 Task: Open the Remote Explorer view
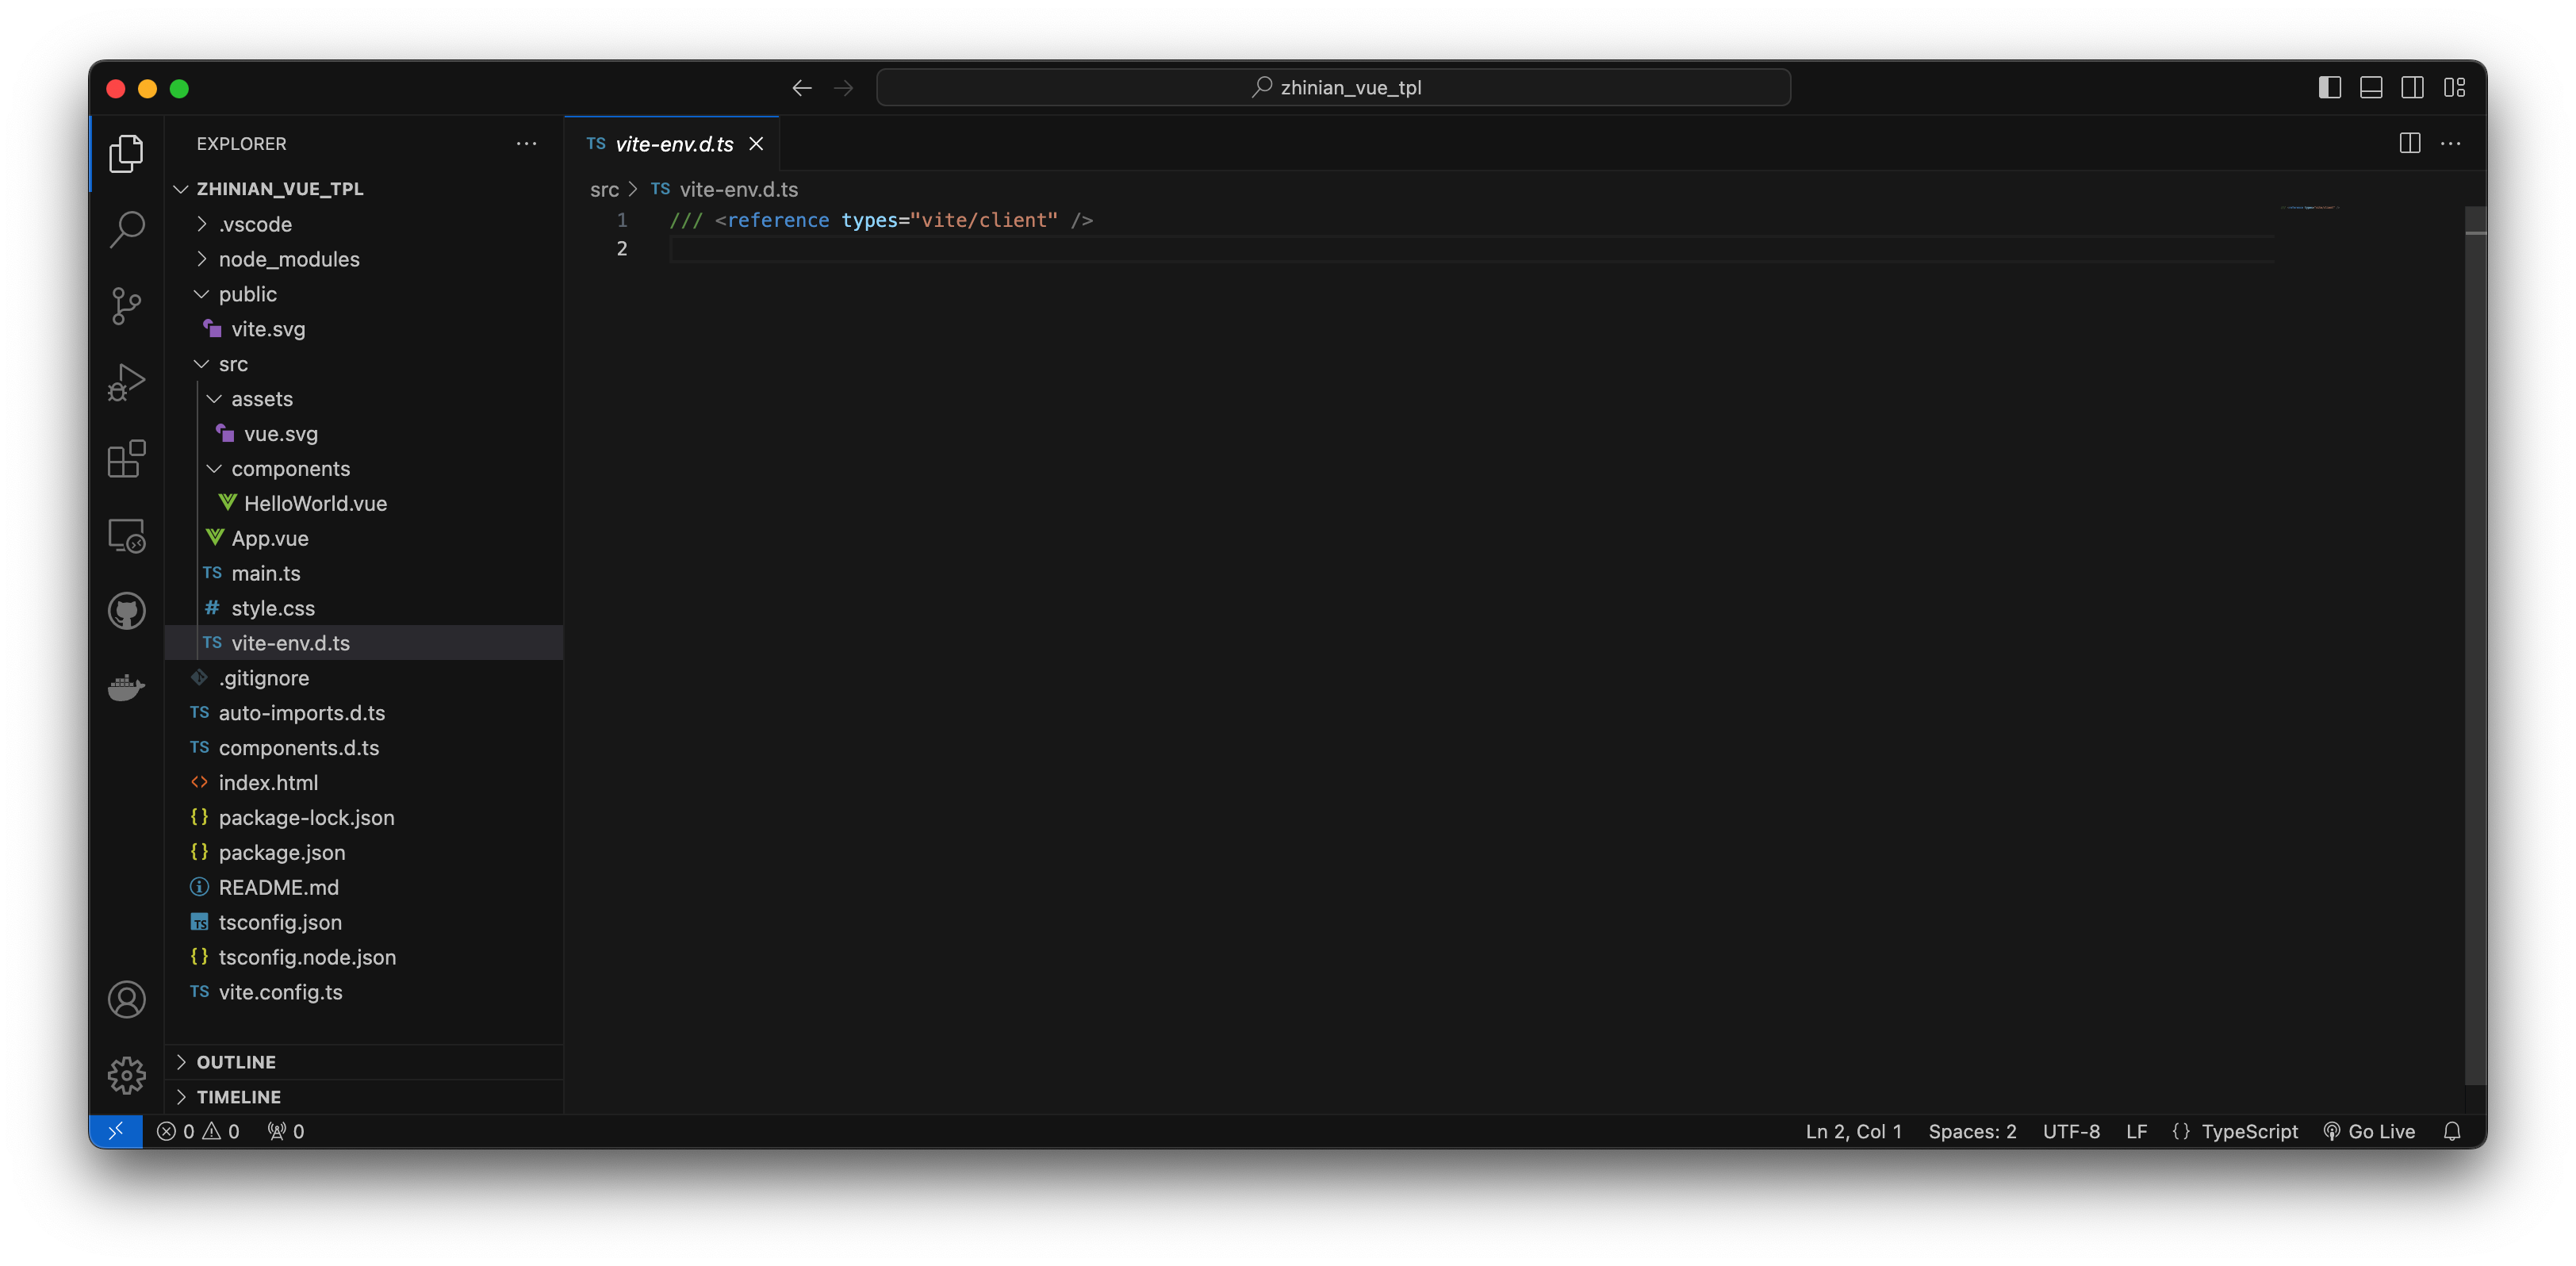[126, 535]
